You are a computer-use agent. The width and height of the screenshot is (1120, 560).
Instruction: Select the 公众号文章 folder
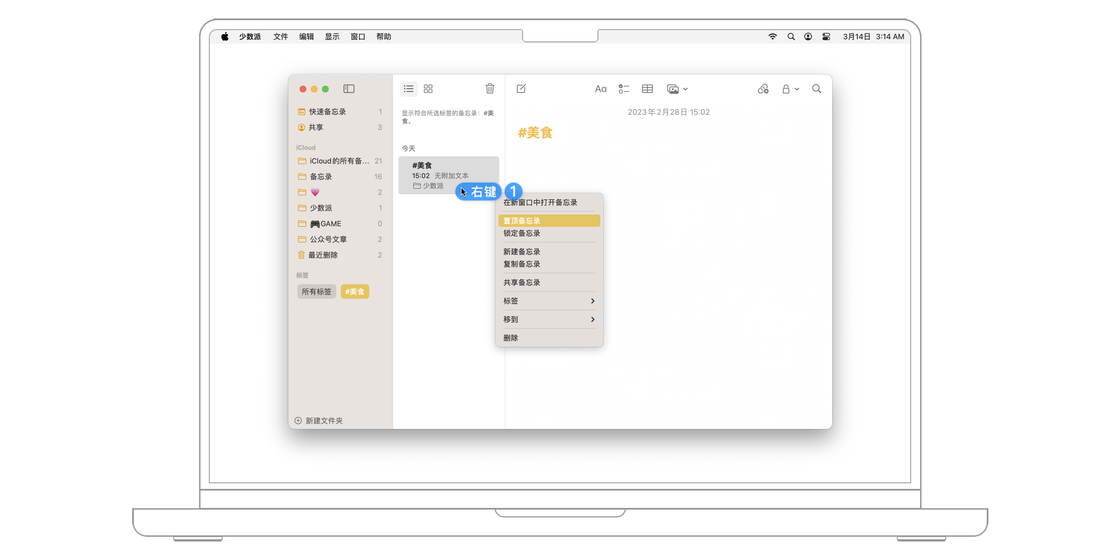[340, 239]
